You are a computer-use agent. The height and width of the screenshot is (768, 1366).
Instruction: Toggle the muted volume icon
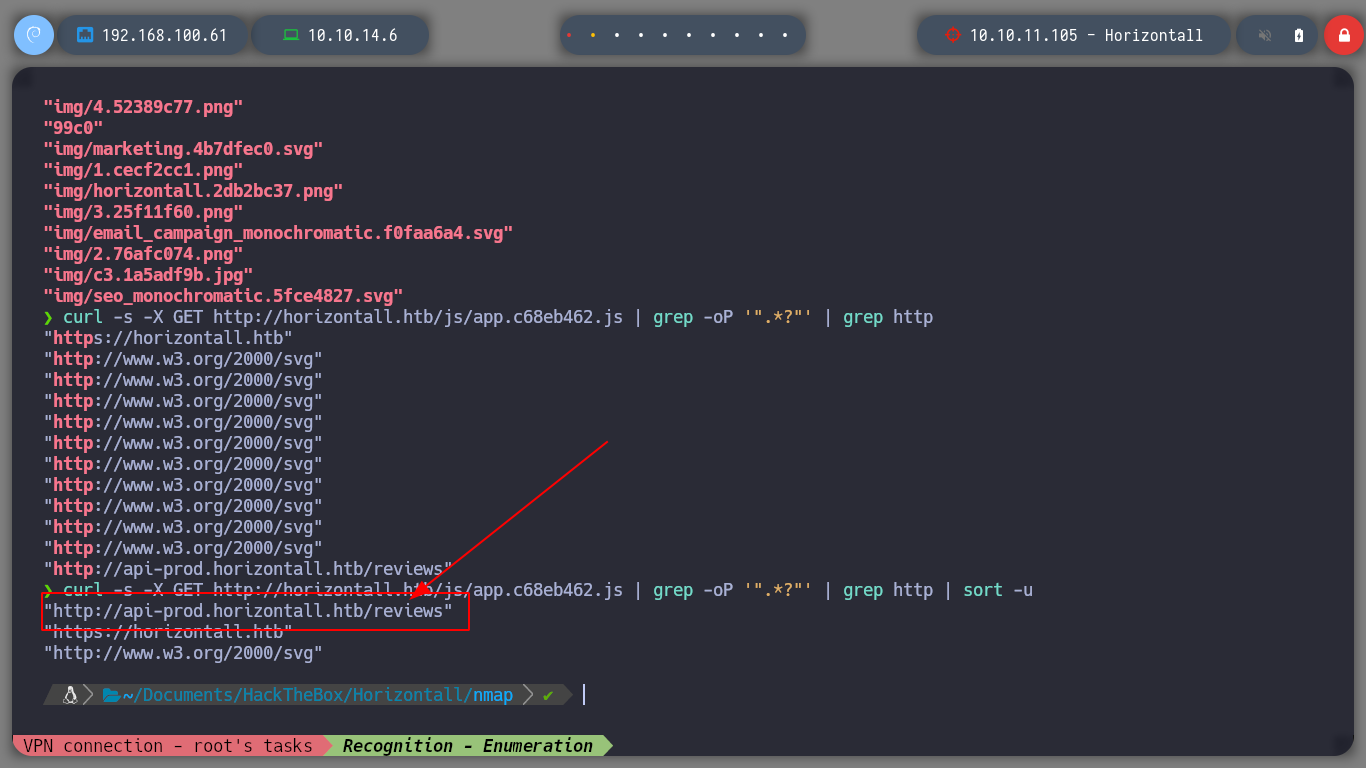tap(1265, 35)
